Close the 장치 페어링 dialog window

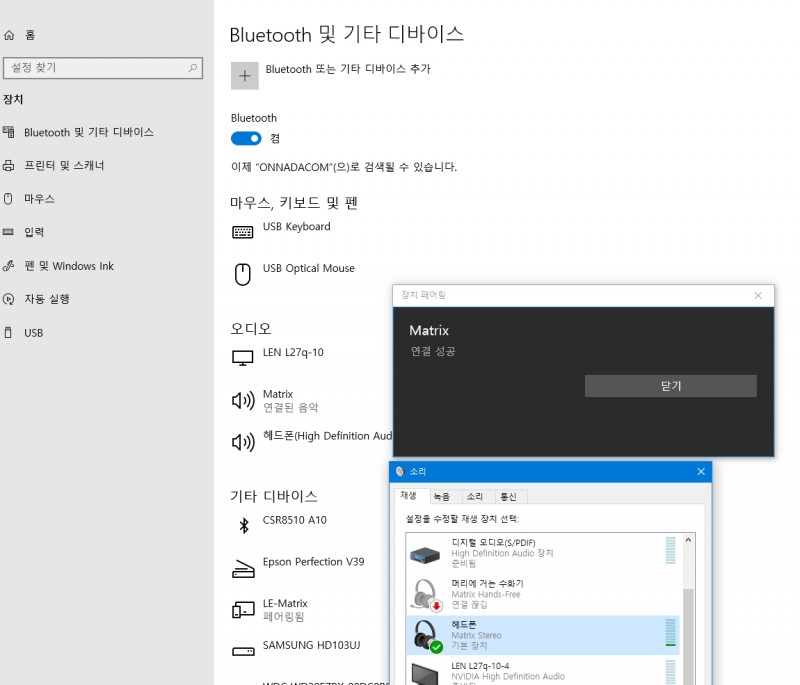click(x=758, y=295)
